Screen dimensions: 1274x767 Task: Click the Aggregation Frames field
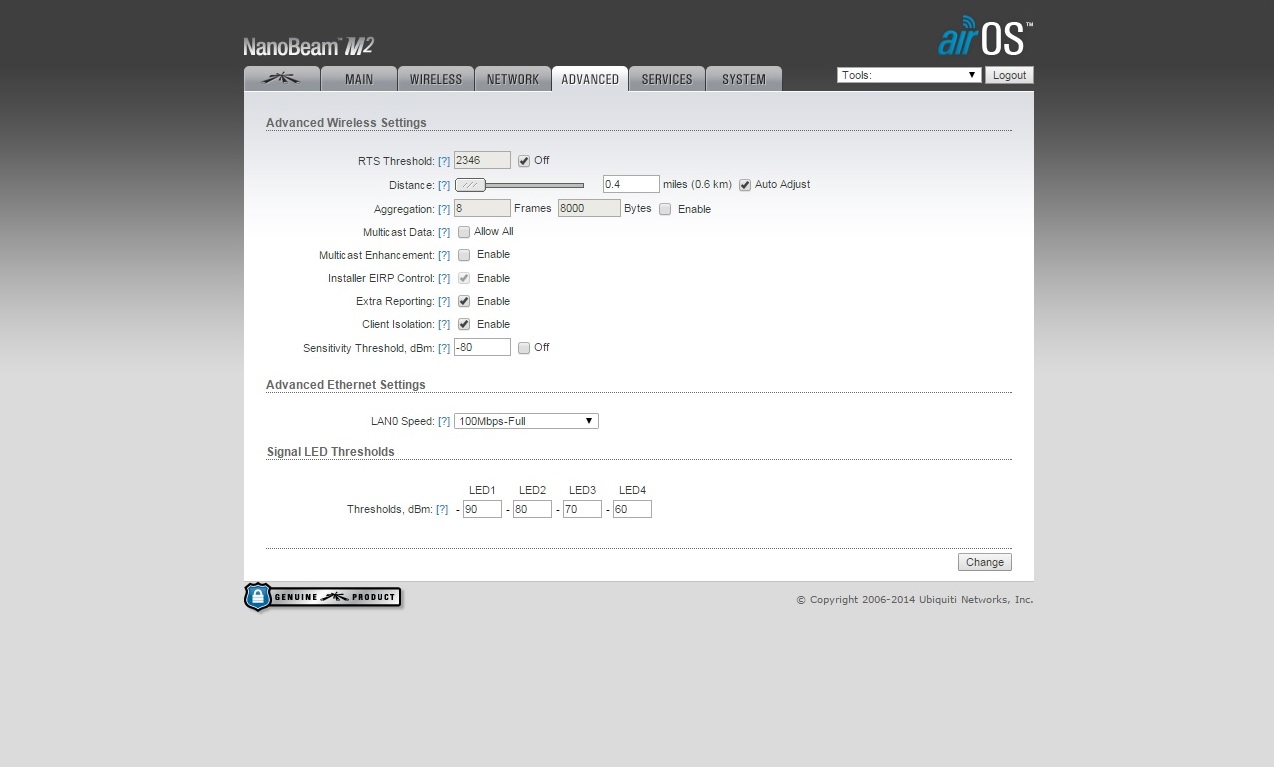click(x=482, y=208)
